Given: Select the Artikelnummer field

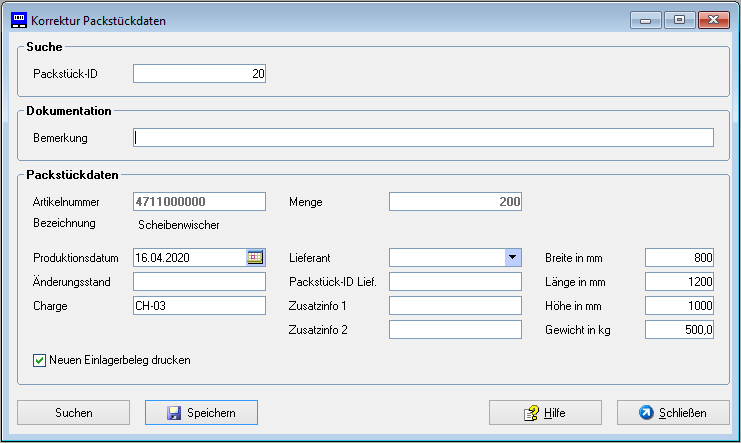Looking at the screenshot, I should [199, 201].
